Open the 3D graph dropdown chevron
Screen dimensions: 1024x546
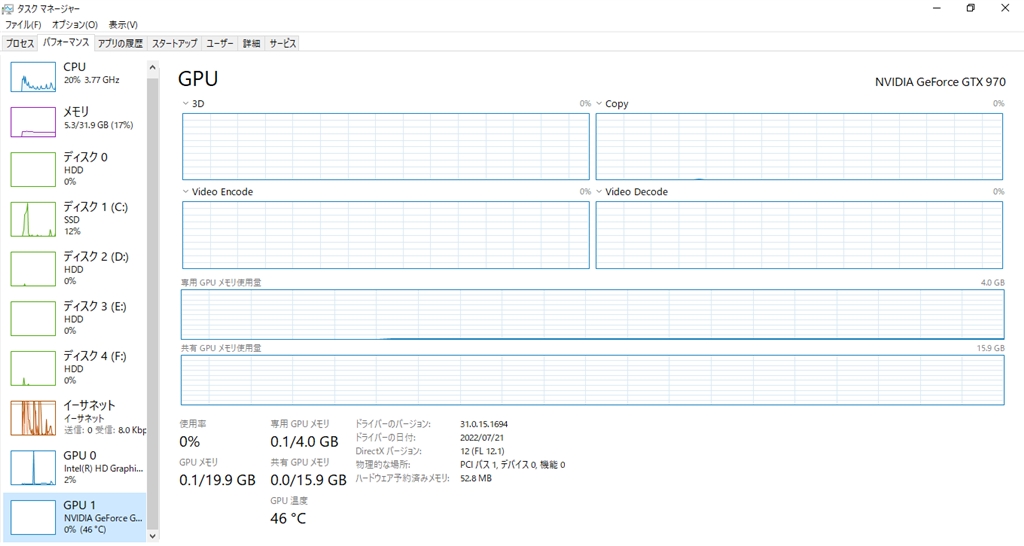click(x=186, y=104)
